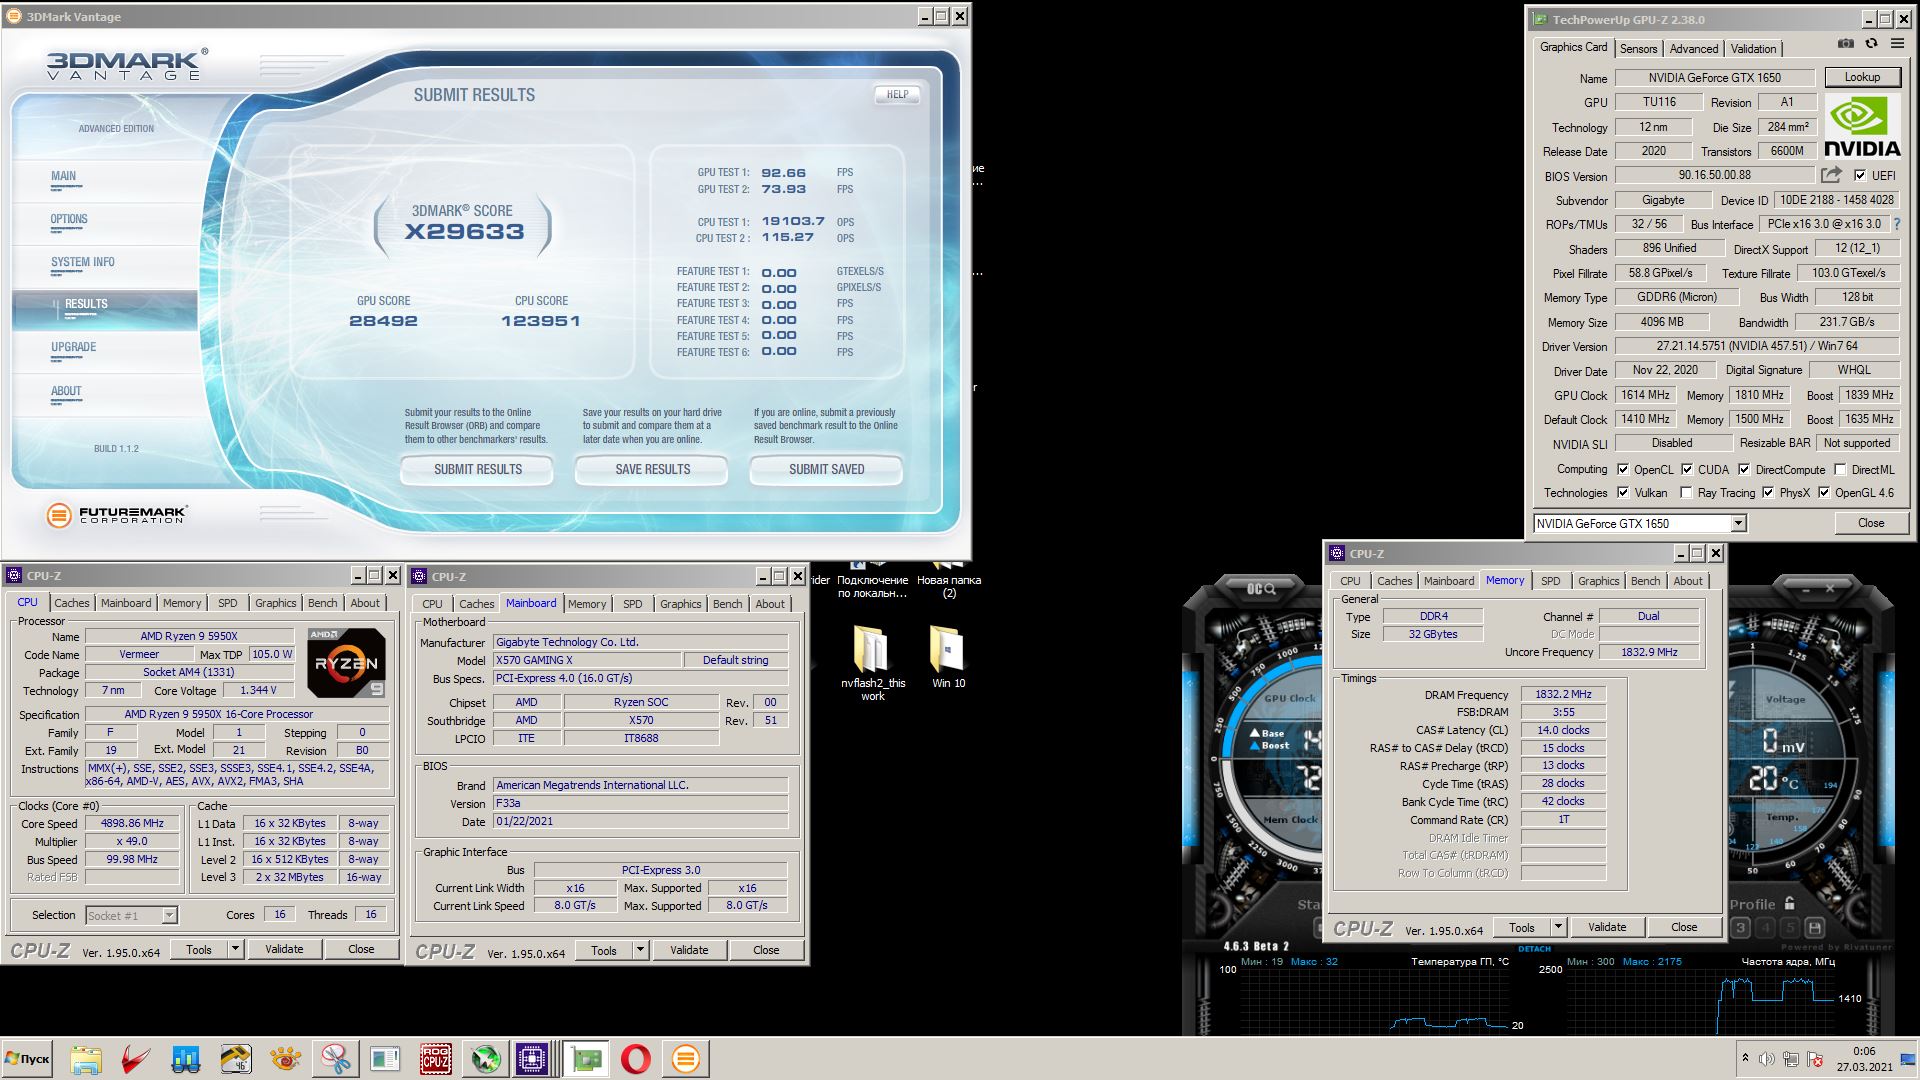1920x1080 pixels.
Task: Open the nvflash2_this work desktop folder
Action: 872,664
